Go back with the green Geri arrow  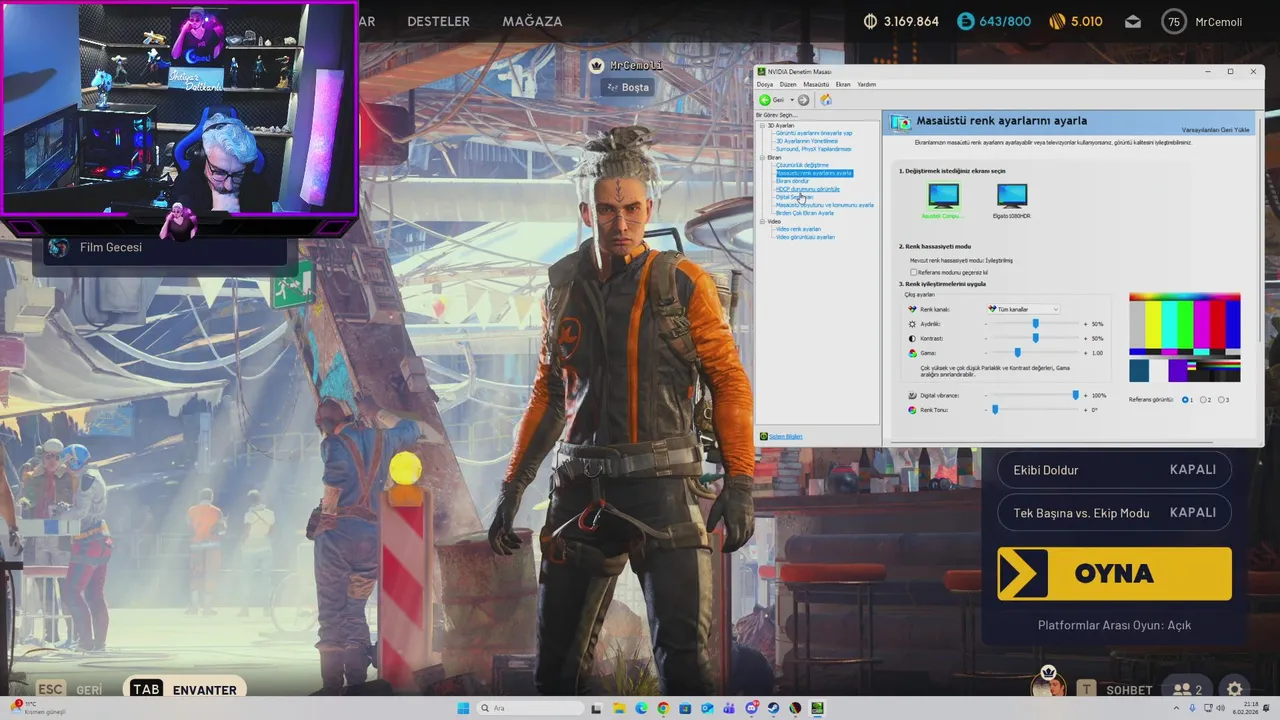[x=765, y=100]
